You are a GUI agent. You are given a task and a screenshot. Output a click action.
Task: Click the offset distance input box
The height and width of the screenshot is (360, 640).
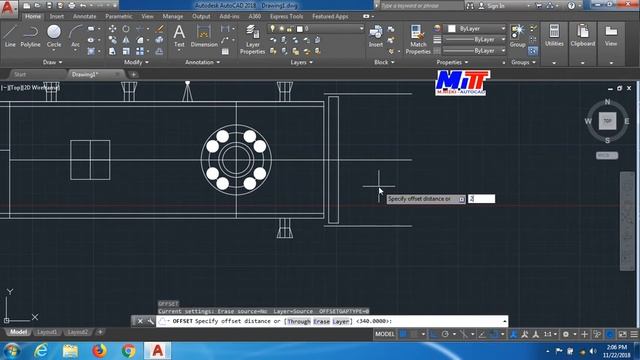[x=481, y=199]
